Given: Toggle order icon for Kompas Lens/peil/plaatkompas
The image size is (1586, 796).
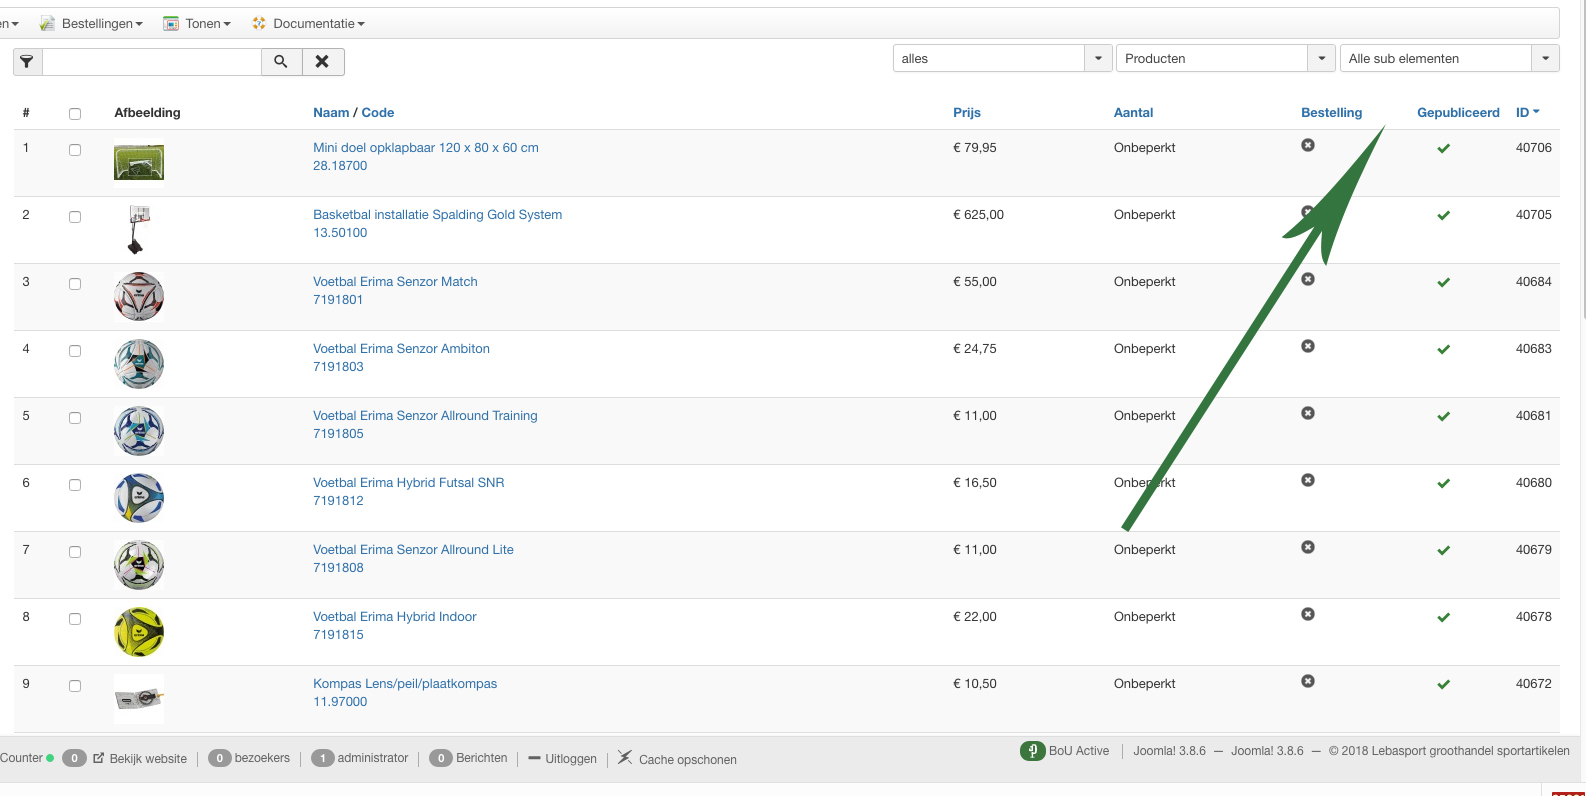Looking at the screenshot, I should (1308, 681).
